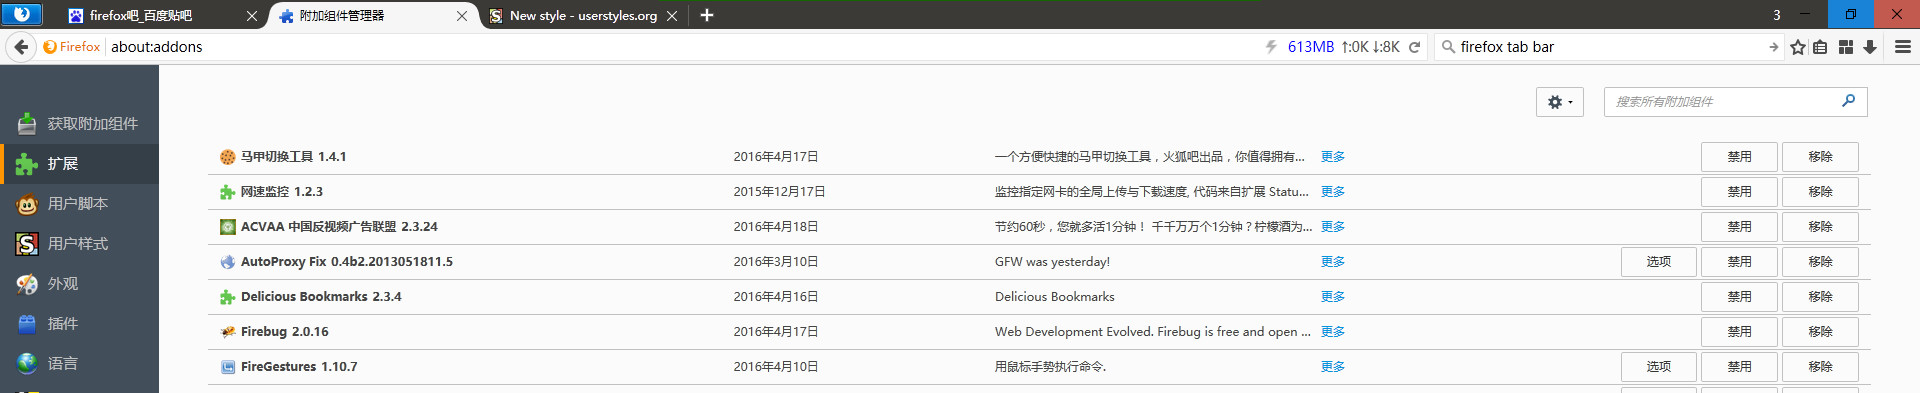This screenshot has height=393, width=1920.
Task: Click 更多 link for 网速监控
Action: point(1333,192)
